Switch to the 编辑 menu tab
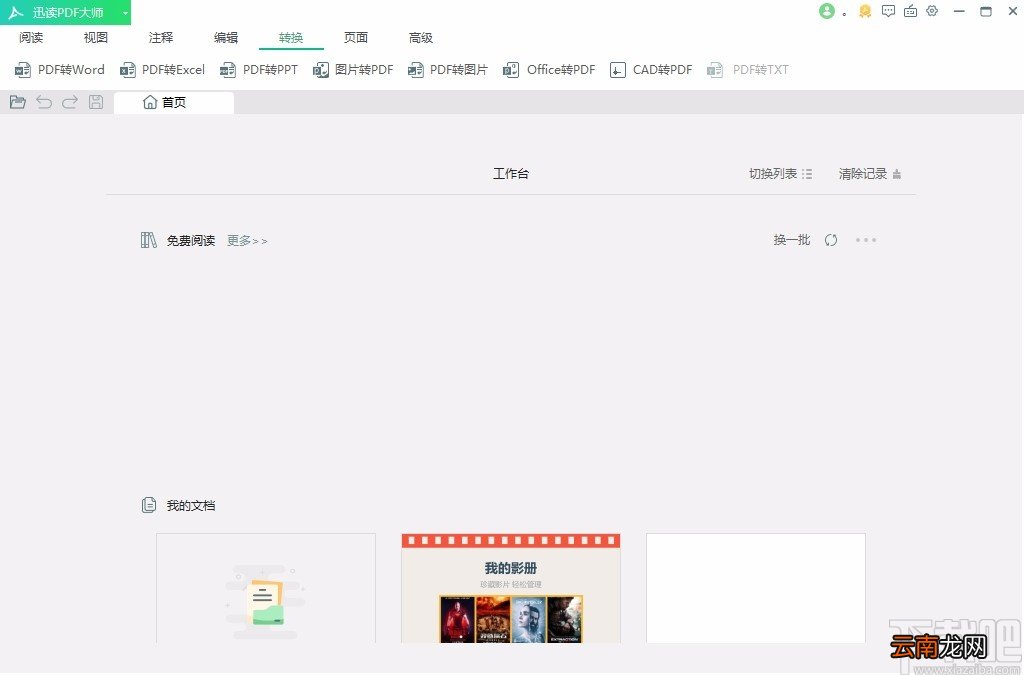 (x=226, y=38)
